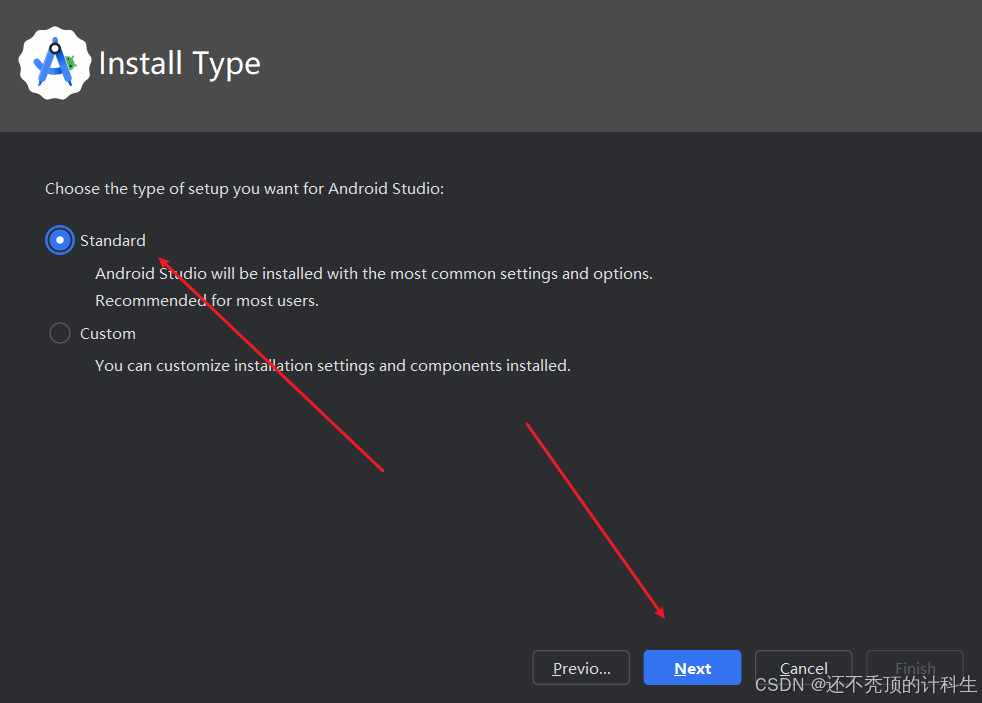The image size is (982, 703).
Task: Go back with the Previo... button
Action: click(581, 668)
